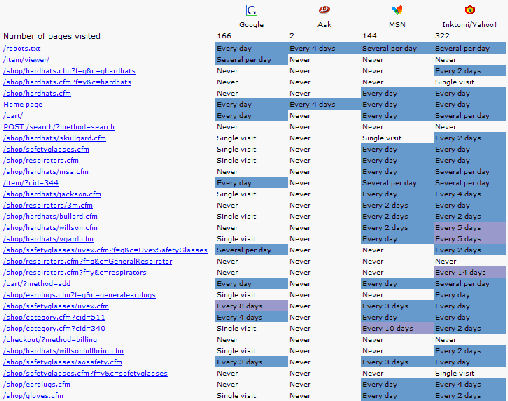Click Google's purple cell in the uvex.cfm row
Screen dimensions: 508x401
click(251, 306)
